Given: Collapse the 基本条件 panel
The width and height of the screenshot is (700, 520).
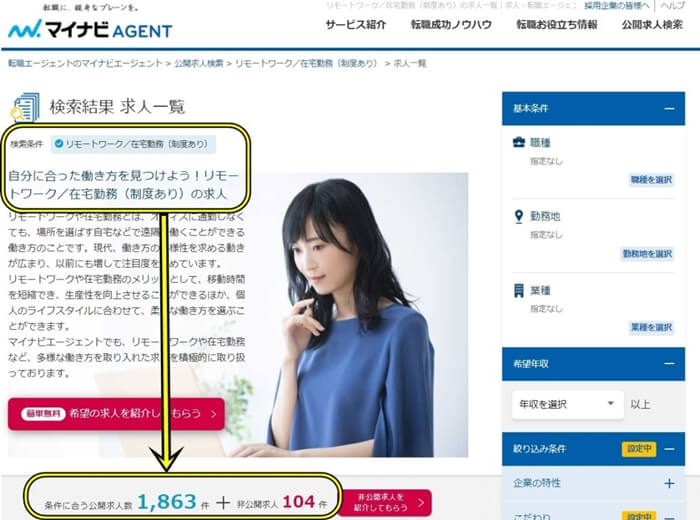Looking at the screenshot, I should [x=669, y=108].
